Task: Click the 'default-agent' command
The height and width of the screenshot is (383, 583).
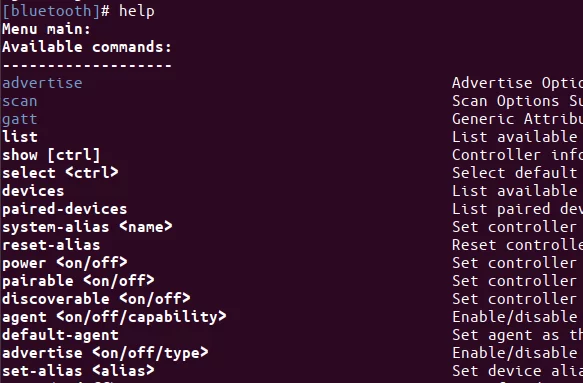Action: click(x=60, y=335)
